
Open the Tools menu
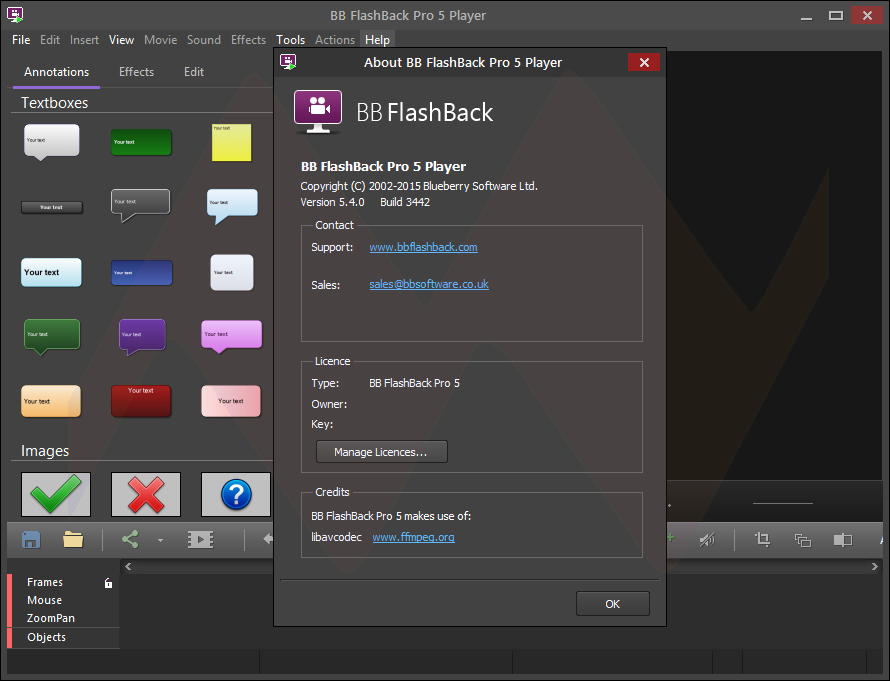click(x=291, y=40)
